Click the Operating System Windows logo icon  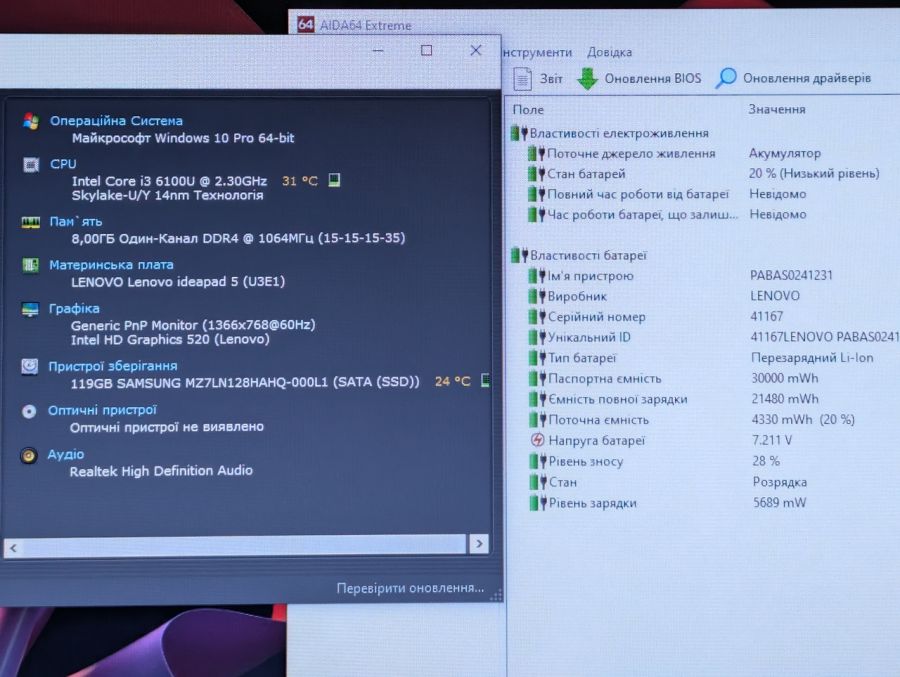click(30, 121)
